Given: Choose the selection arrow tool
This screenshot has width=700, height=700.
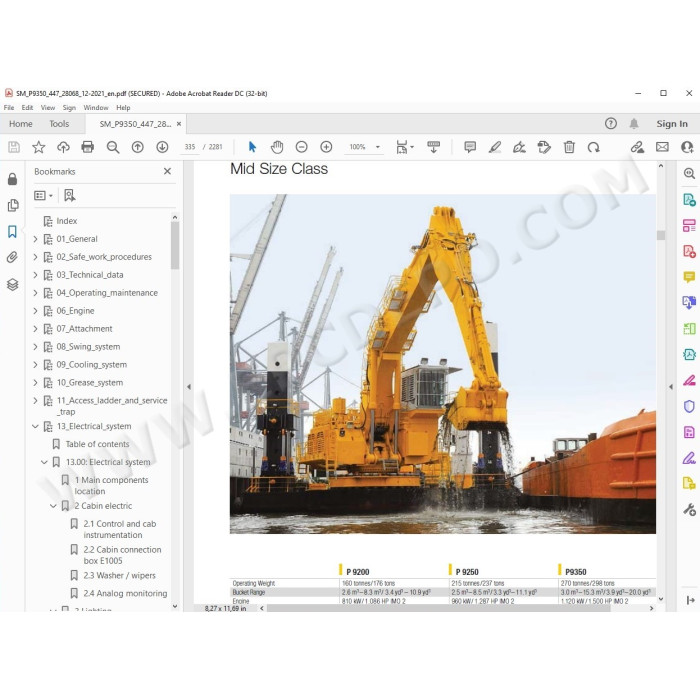Looking at the screenshot, I should (252, 147).
